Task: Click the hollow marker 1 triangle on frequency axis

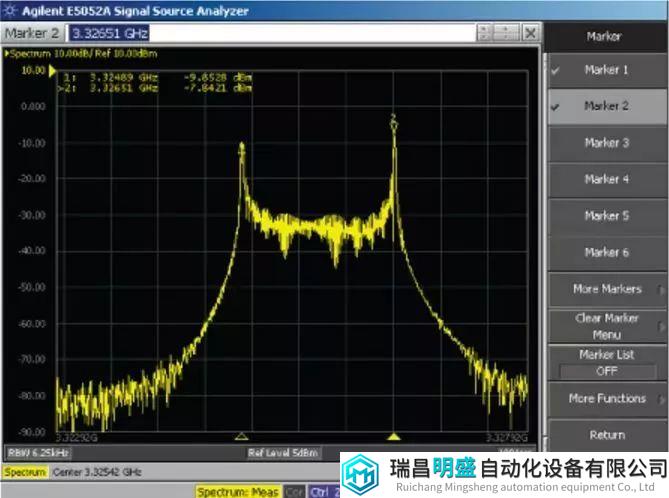Action: [241, 436]
